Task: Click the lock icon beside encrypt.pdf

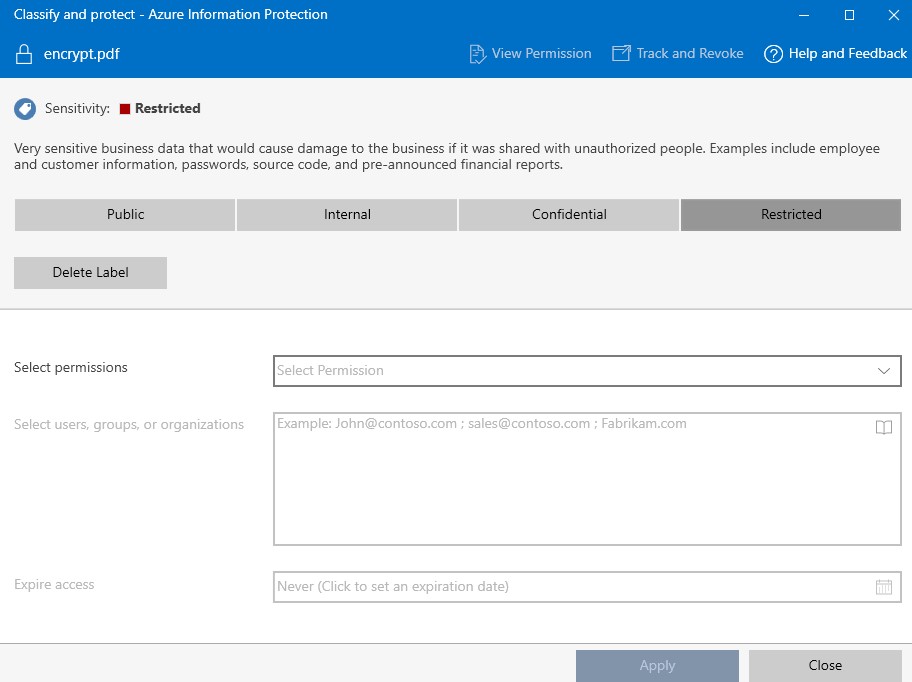Action: pos(24,54)
